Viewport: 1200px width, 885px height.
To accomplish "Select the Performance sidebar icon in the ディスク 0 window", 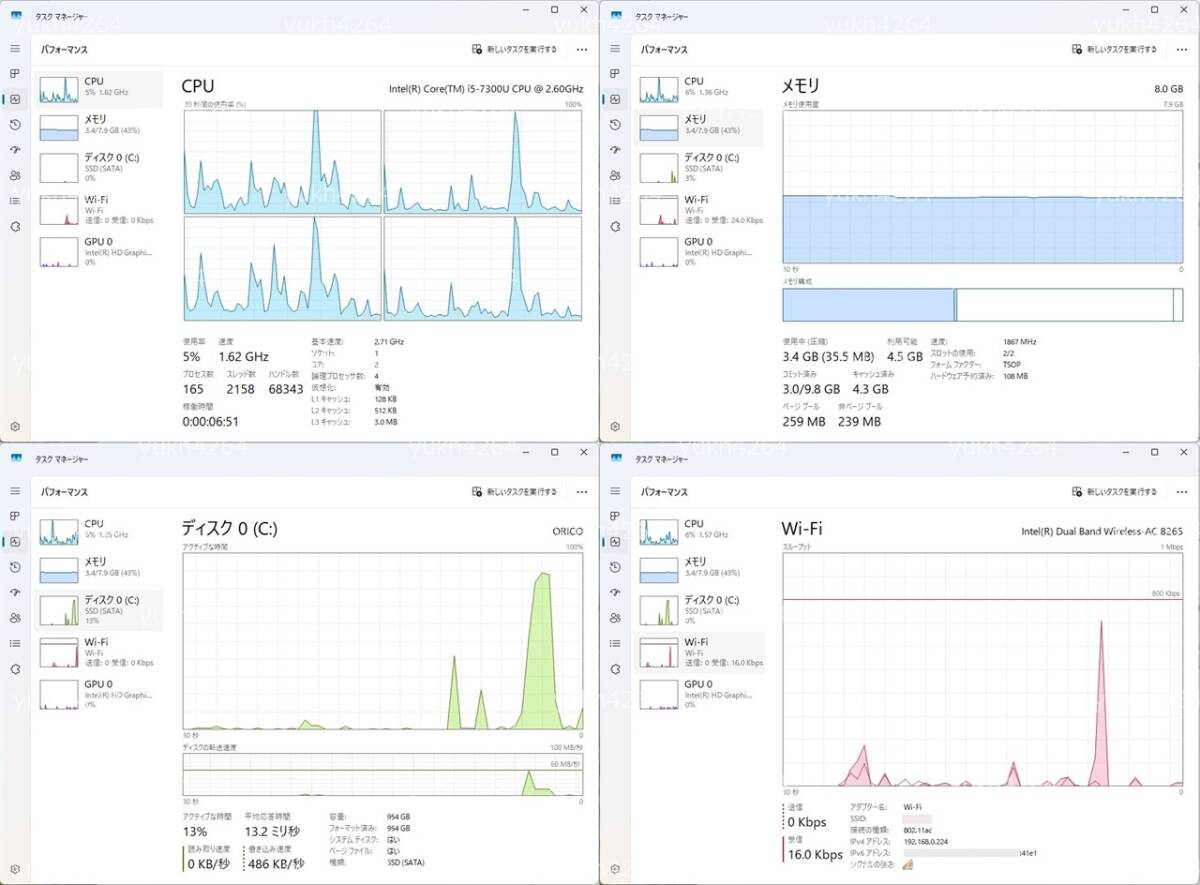I will [15, 542].
